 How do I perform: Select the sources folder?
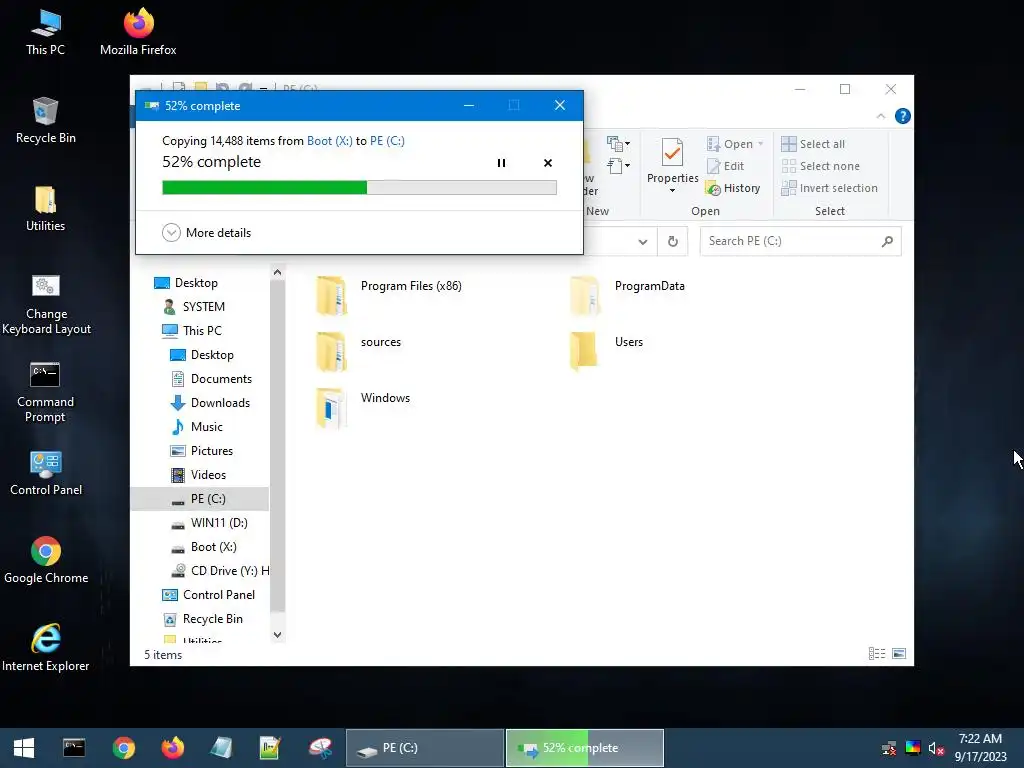[359, 351]
